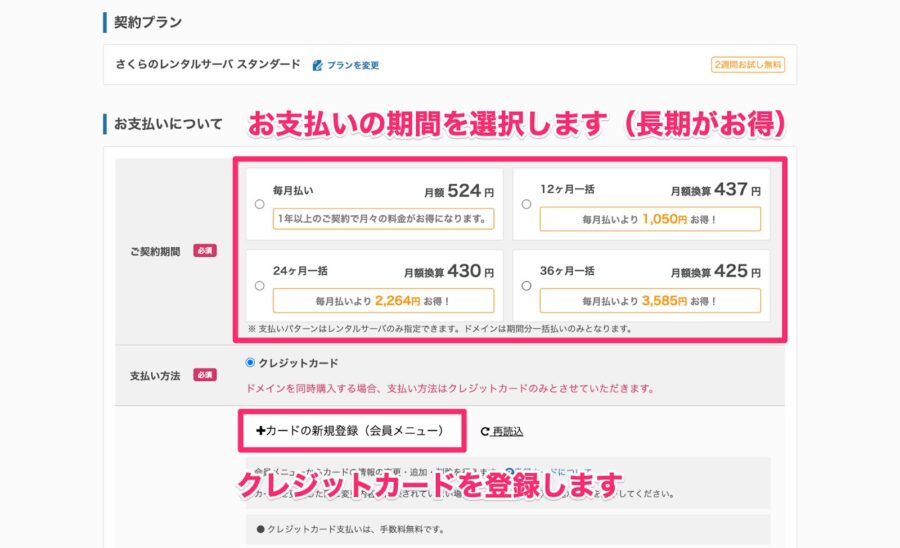This screenshot has height=548, width=900.
Task: Click the reload arrow icon beside 再読込
Action: [x=485, y=432]
